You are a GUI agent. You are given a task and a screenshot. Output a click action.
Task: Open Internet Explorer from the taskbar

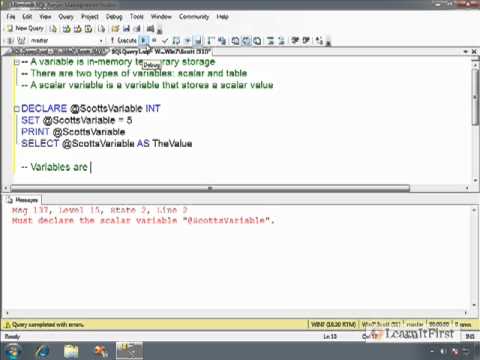[x=43, y=351]
